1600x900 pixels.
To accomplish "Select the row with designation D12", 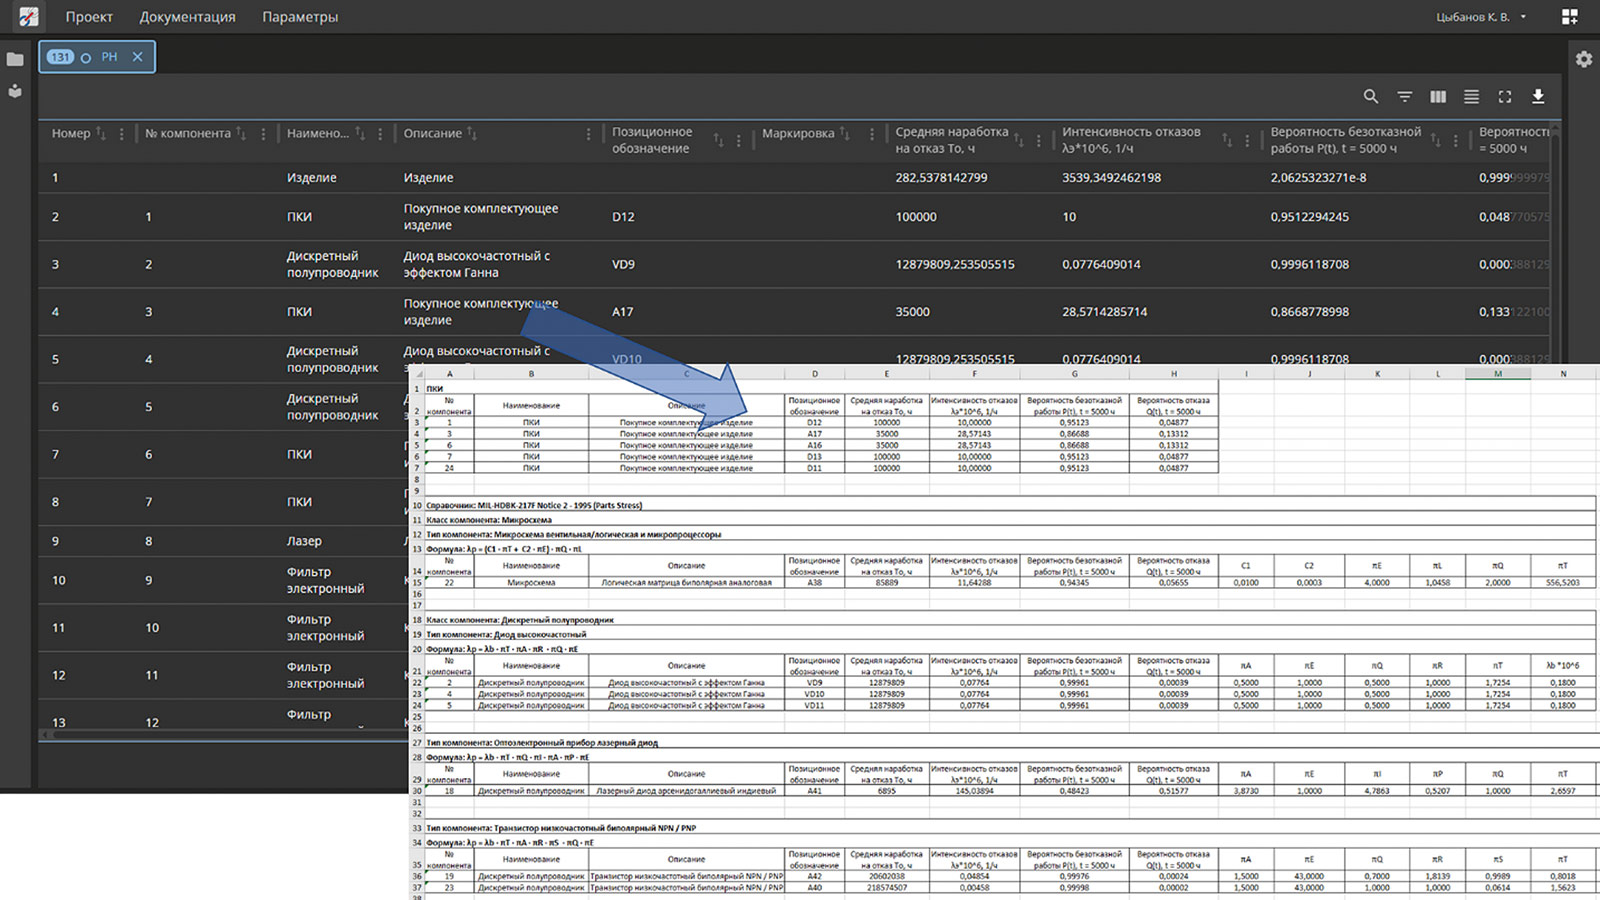I will (623, 217).
